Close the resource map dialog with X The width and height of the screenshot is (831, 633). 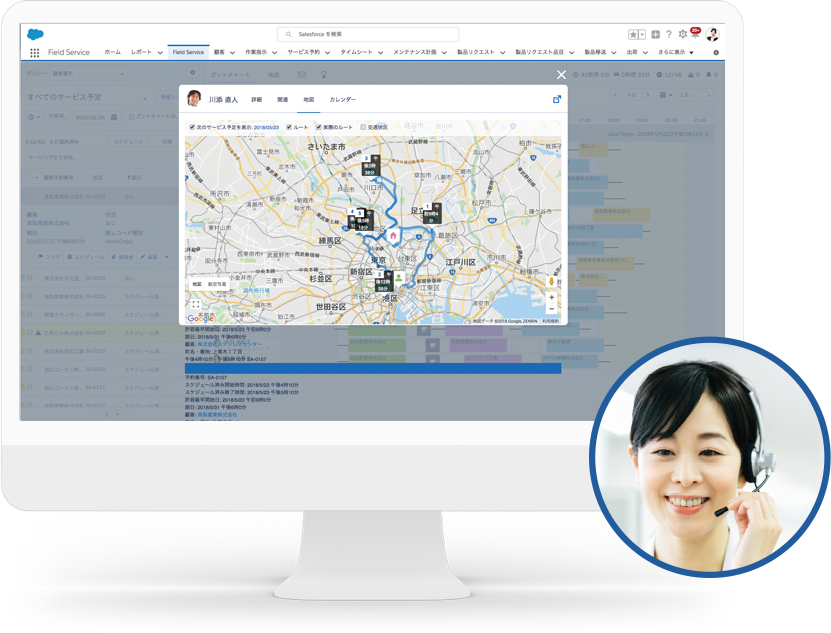(x=561, y=75)
